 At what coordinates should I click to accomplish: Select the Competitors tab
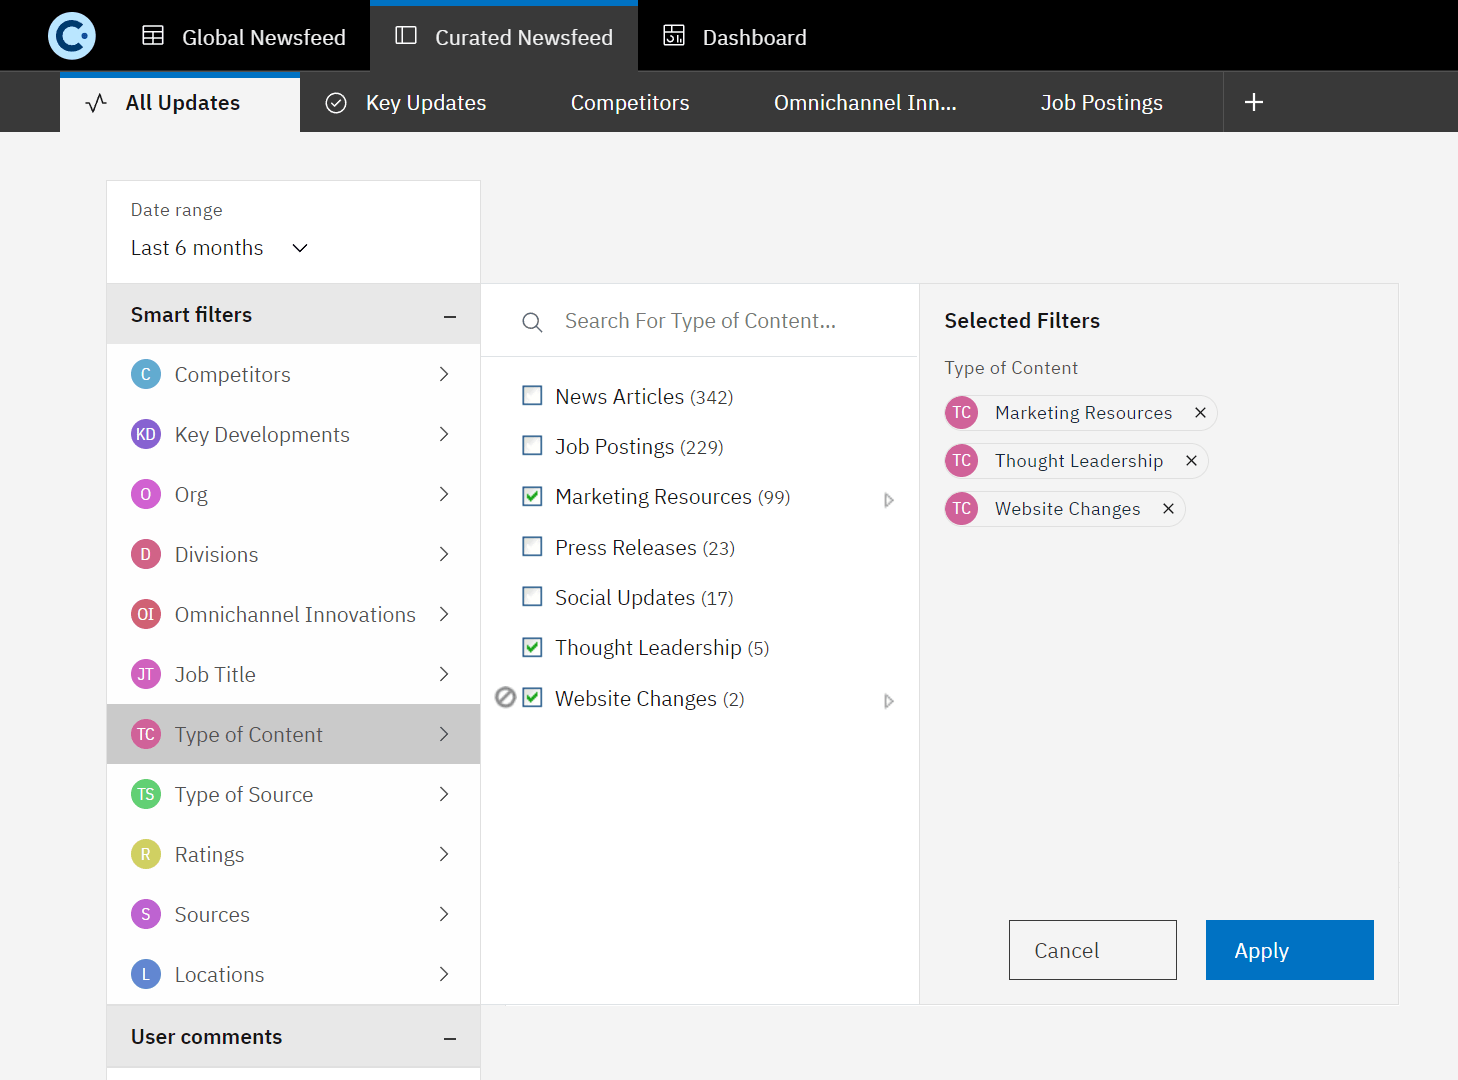click(630, 103)
